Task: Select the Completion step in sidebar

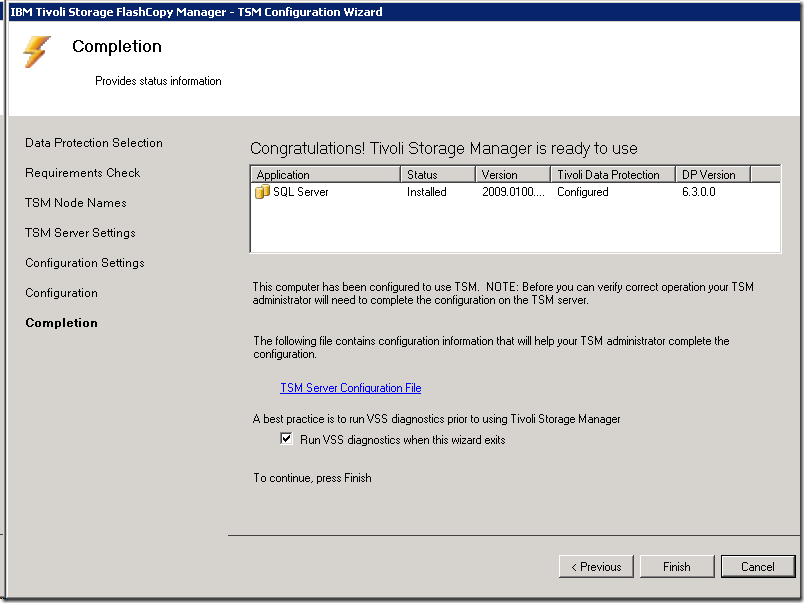Action: 62,323
